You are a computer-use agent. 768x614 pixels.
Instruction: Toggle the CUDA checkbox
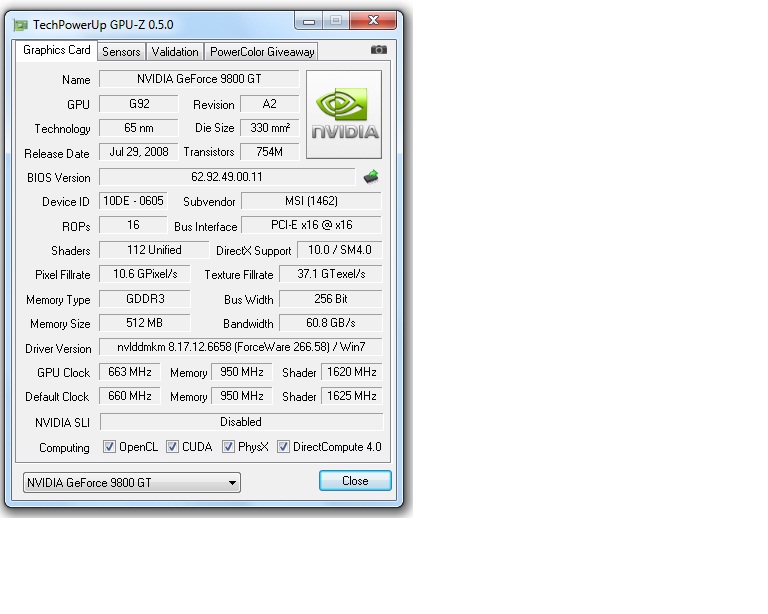pyautogui.click(x=172, y=447)
